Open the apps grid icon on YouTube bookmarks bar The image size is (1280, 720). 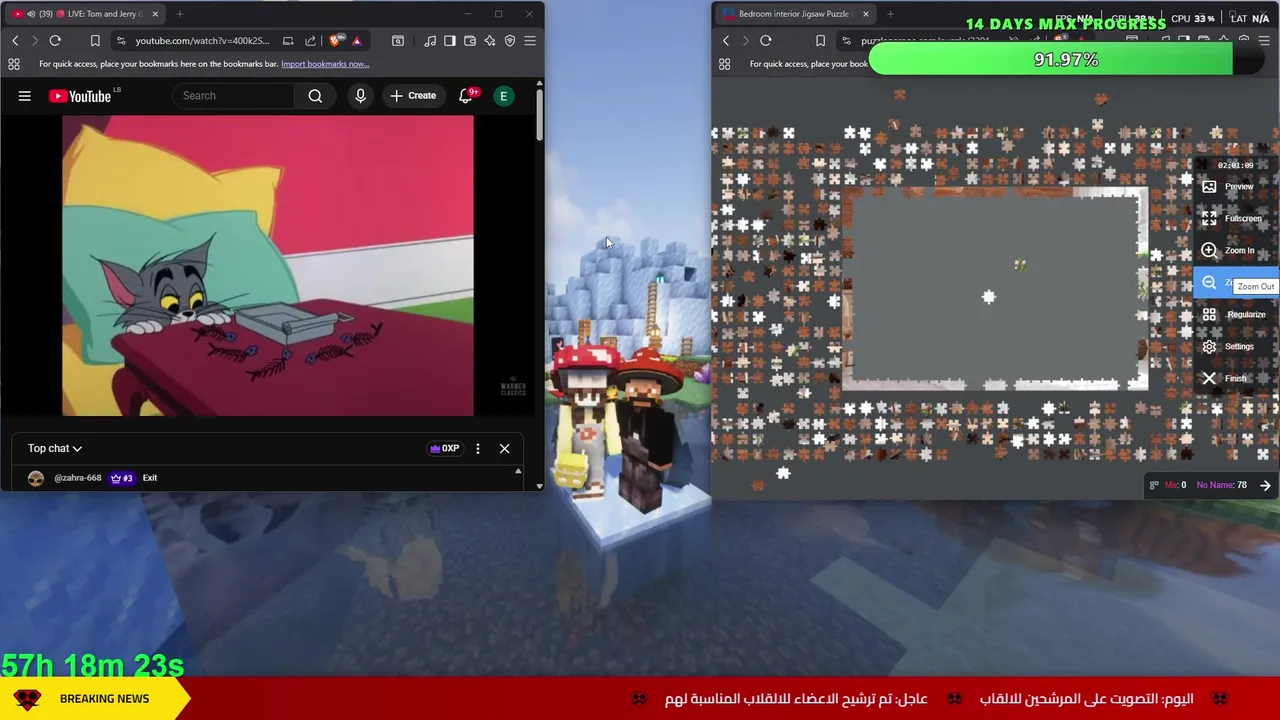[x=14, y=64]
